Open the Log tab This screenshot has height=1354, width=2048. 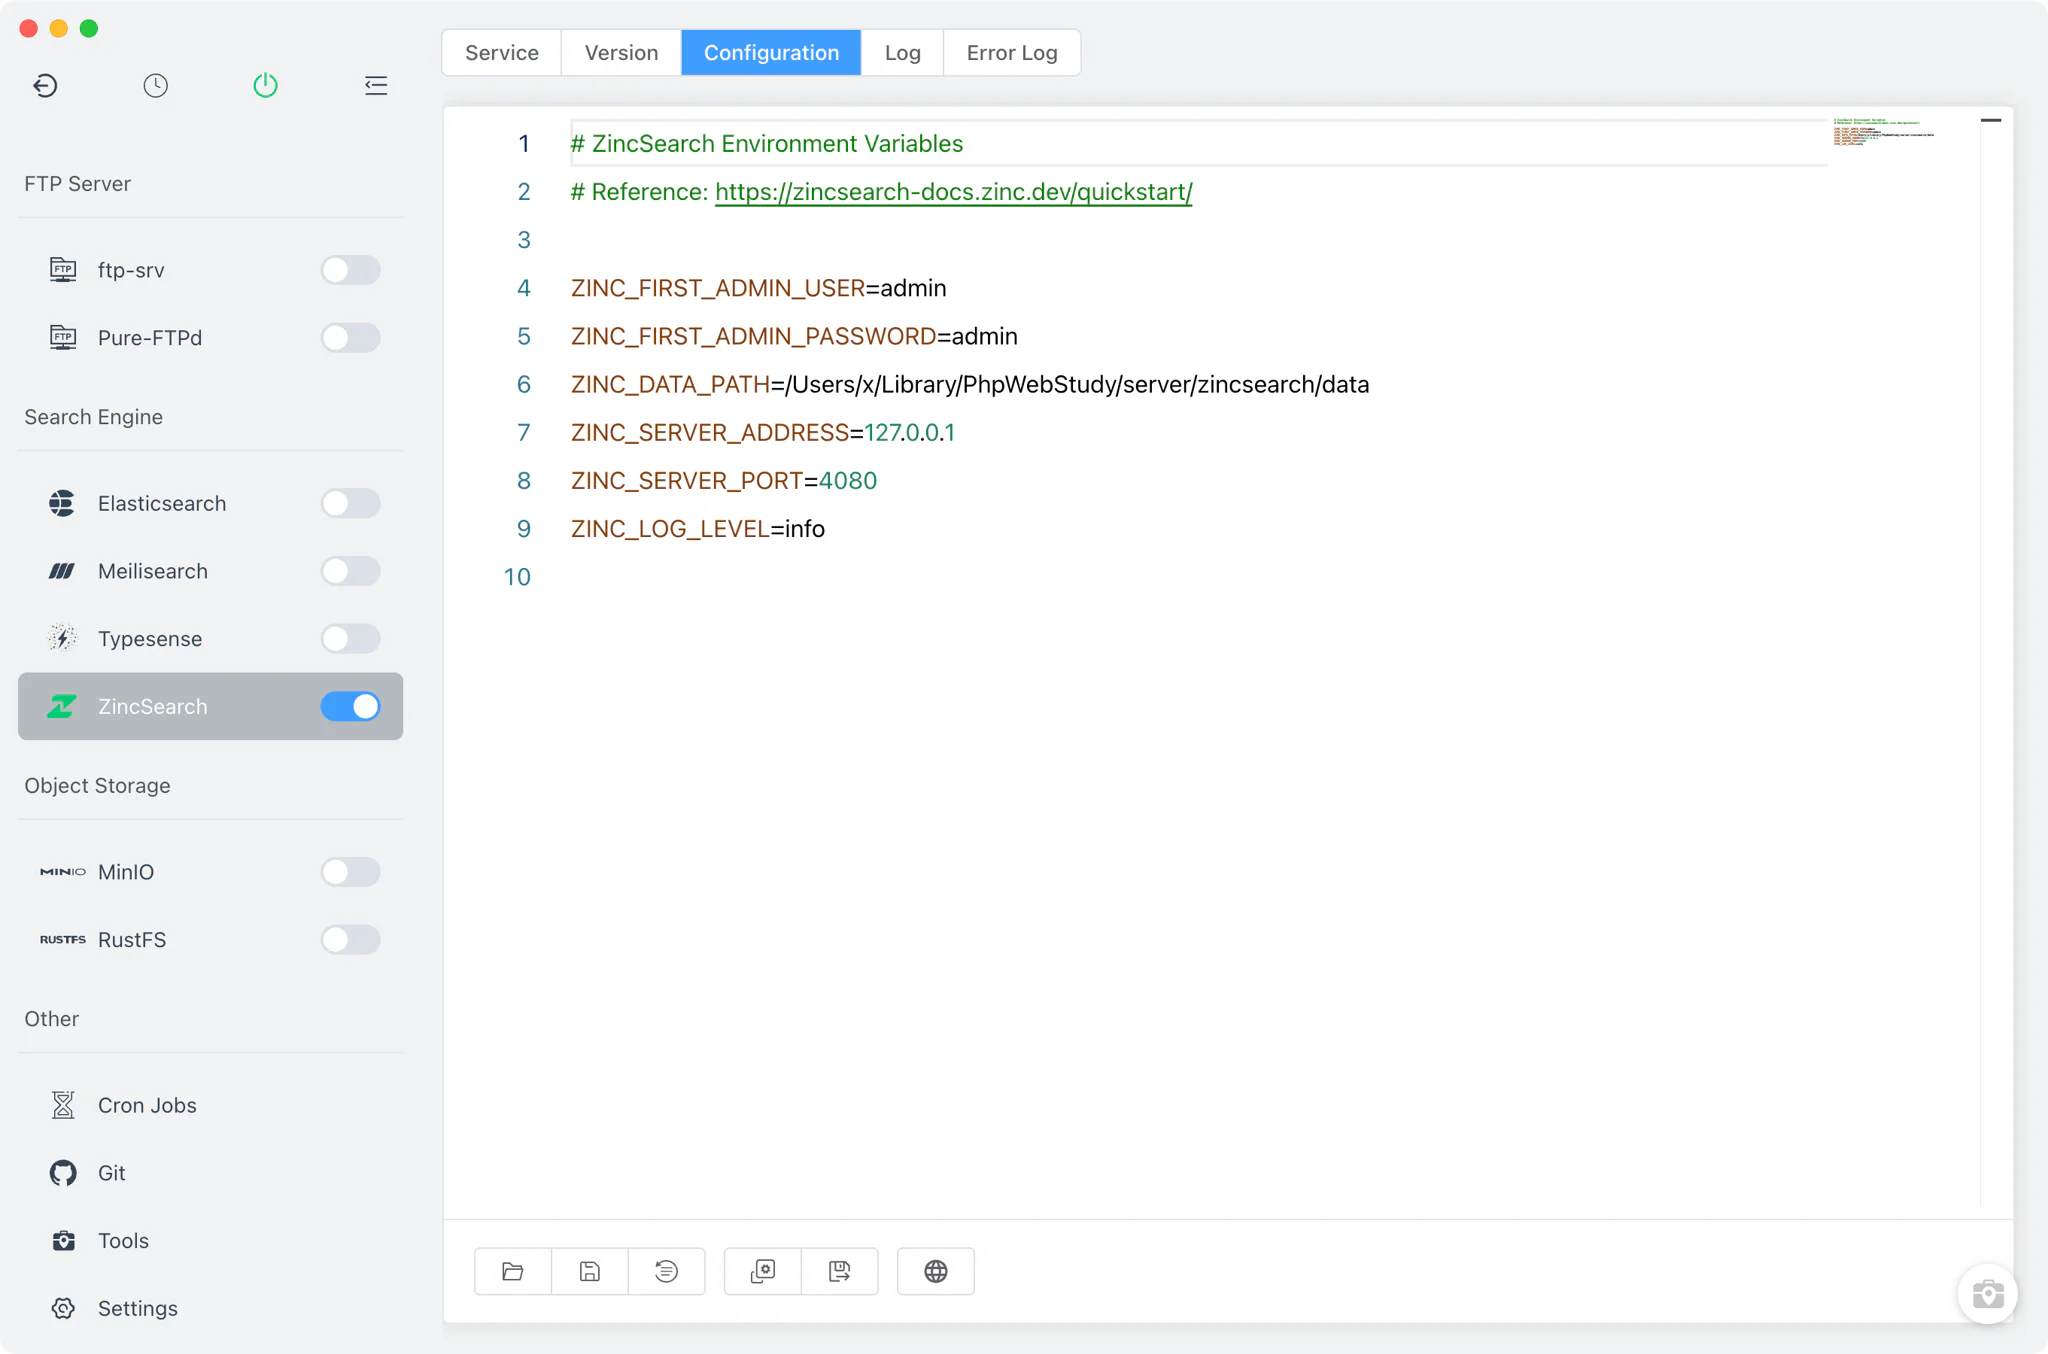pos(902,53)
